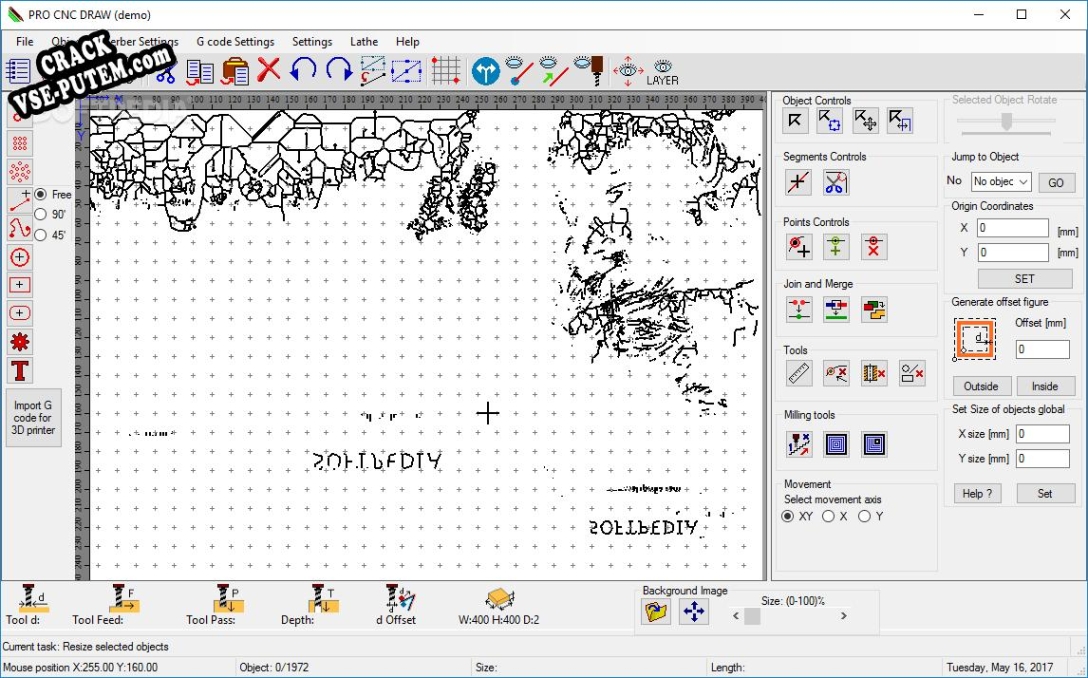Click the Outside offset button
This screenshot has height=678, width=1088.
pos(981,386)
